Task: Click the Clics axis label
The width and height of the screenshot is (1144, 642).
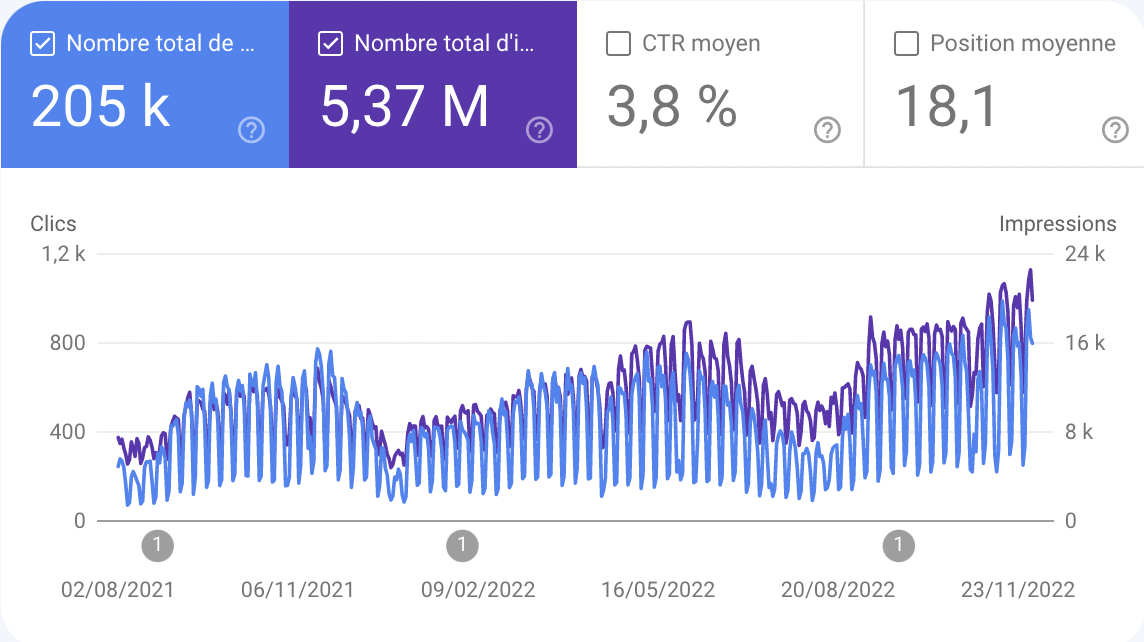Action: point(53,224)
